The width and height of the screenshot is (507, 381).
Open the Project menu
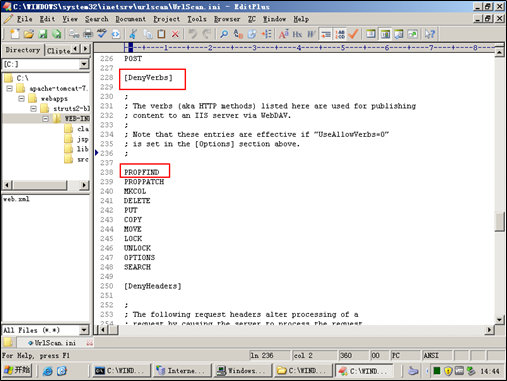pos(167,19)
